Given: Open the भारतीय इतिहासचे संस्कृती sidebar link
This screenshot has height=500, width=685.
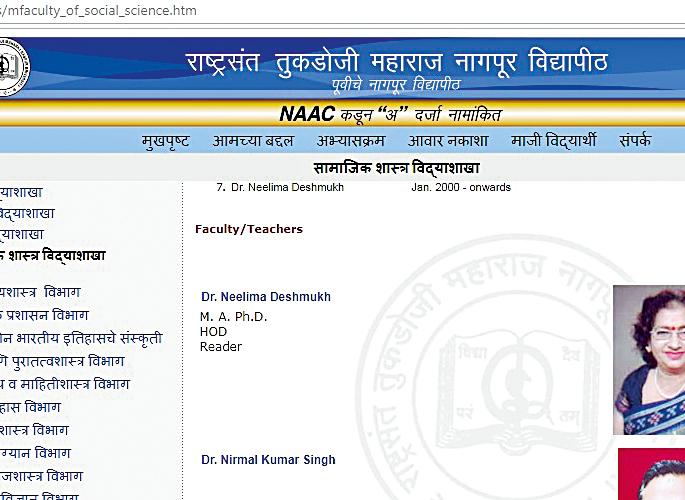Looking at the screenshot, I should click(x=81, y=338).
